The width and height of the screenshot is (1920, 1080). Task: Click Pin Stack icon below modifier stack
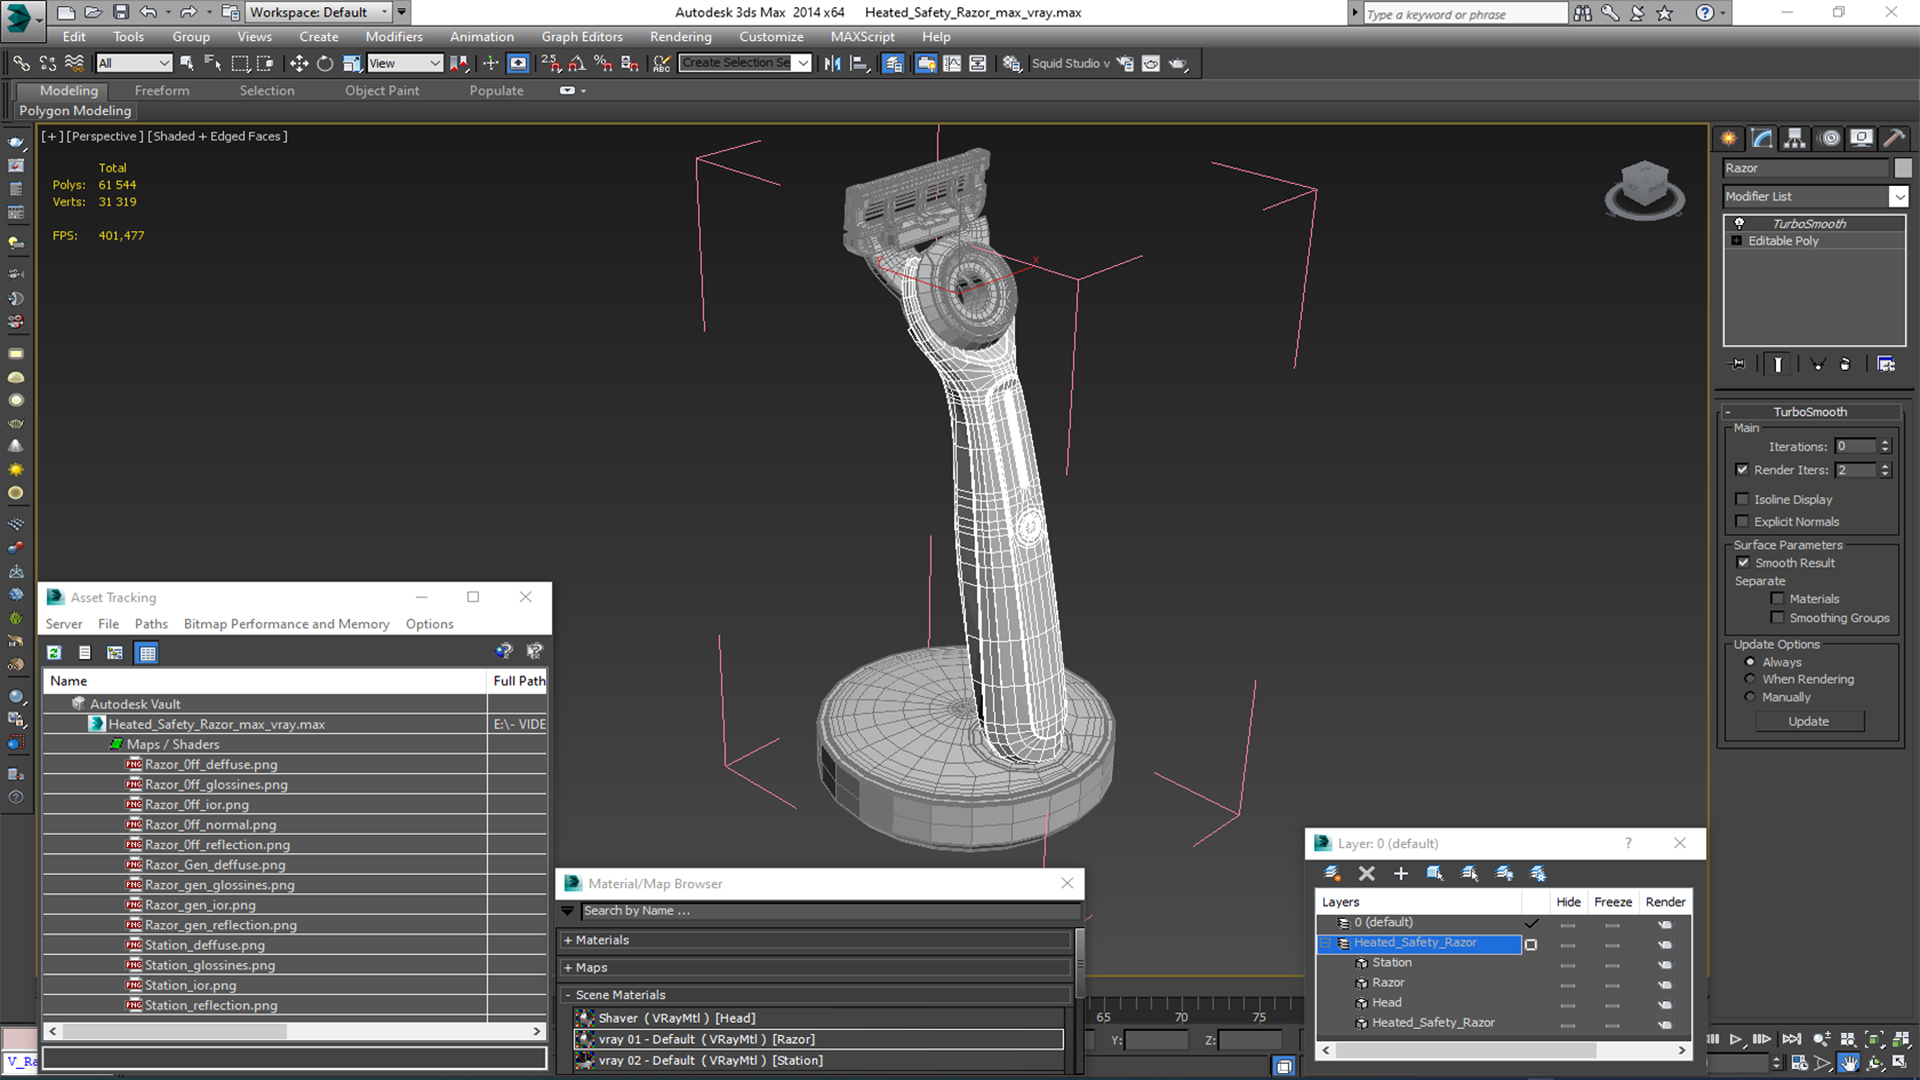tap(1738, 364)
